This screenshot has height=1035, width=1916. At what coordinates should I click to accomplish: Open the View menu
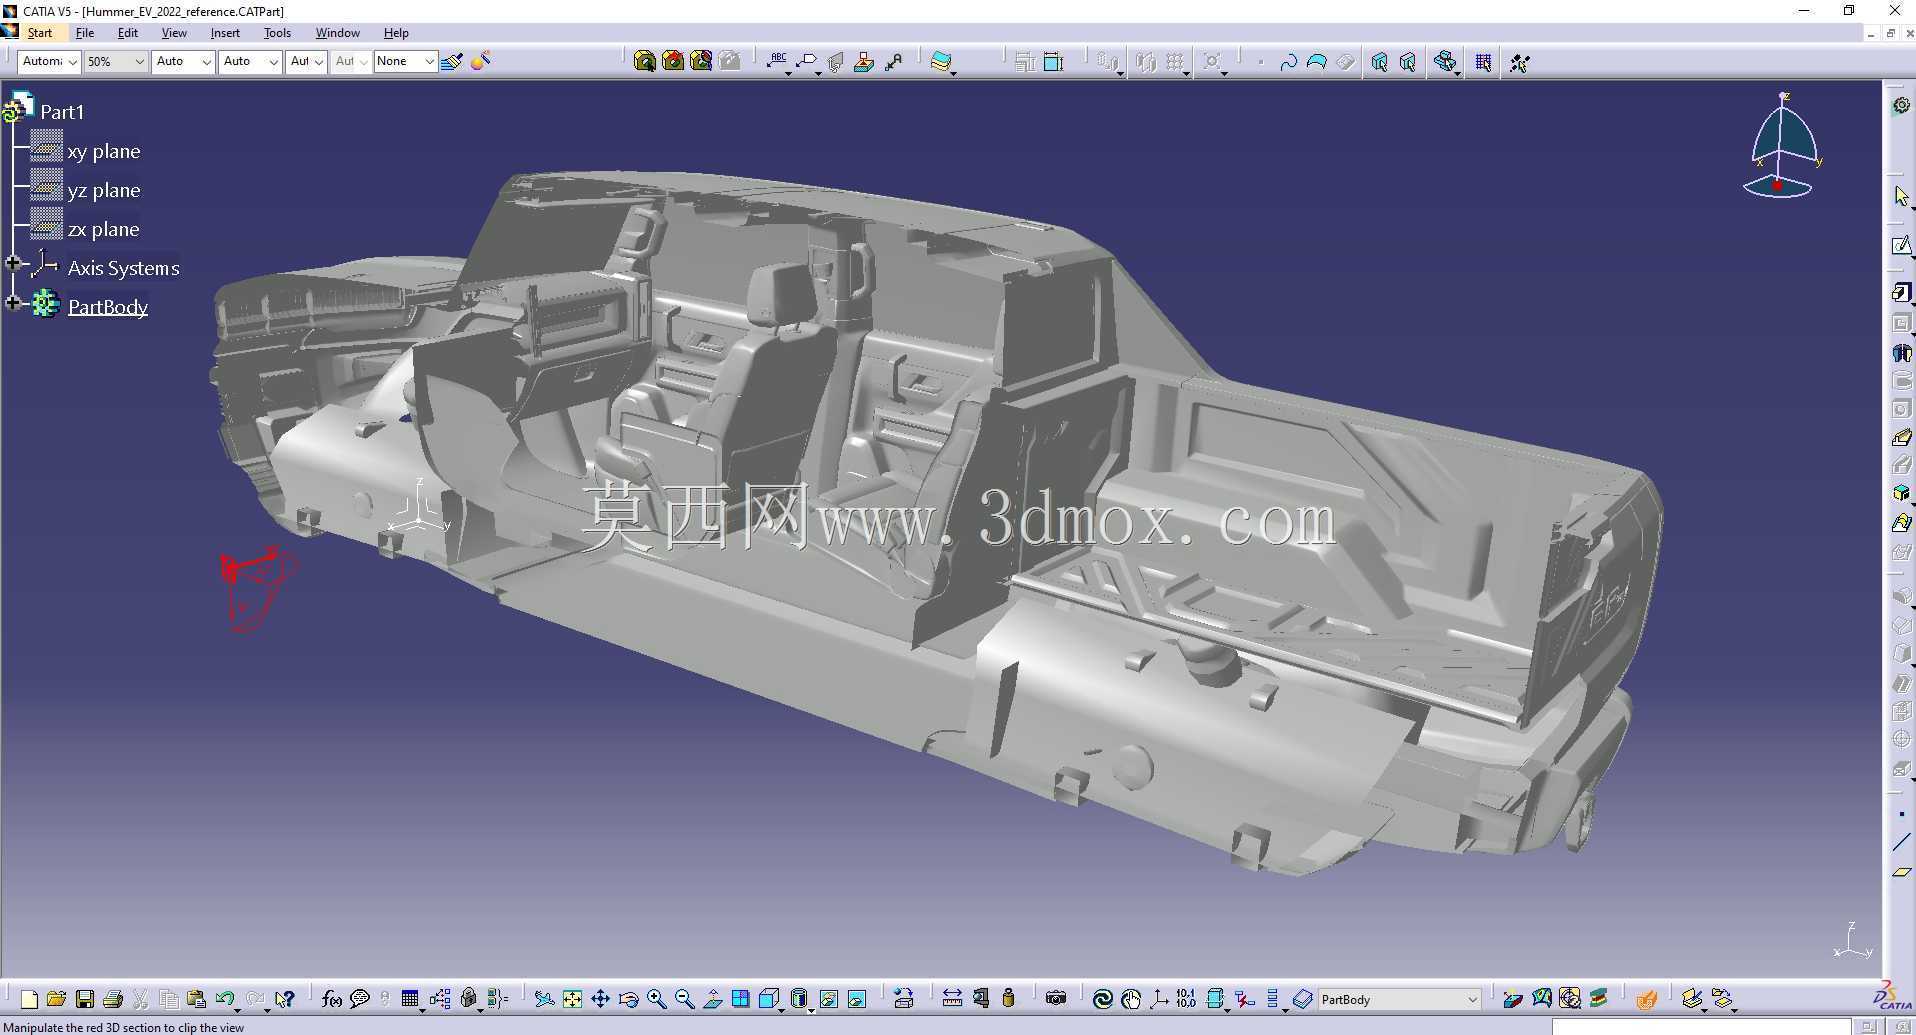[x=174, y=33]
